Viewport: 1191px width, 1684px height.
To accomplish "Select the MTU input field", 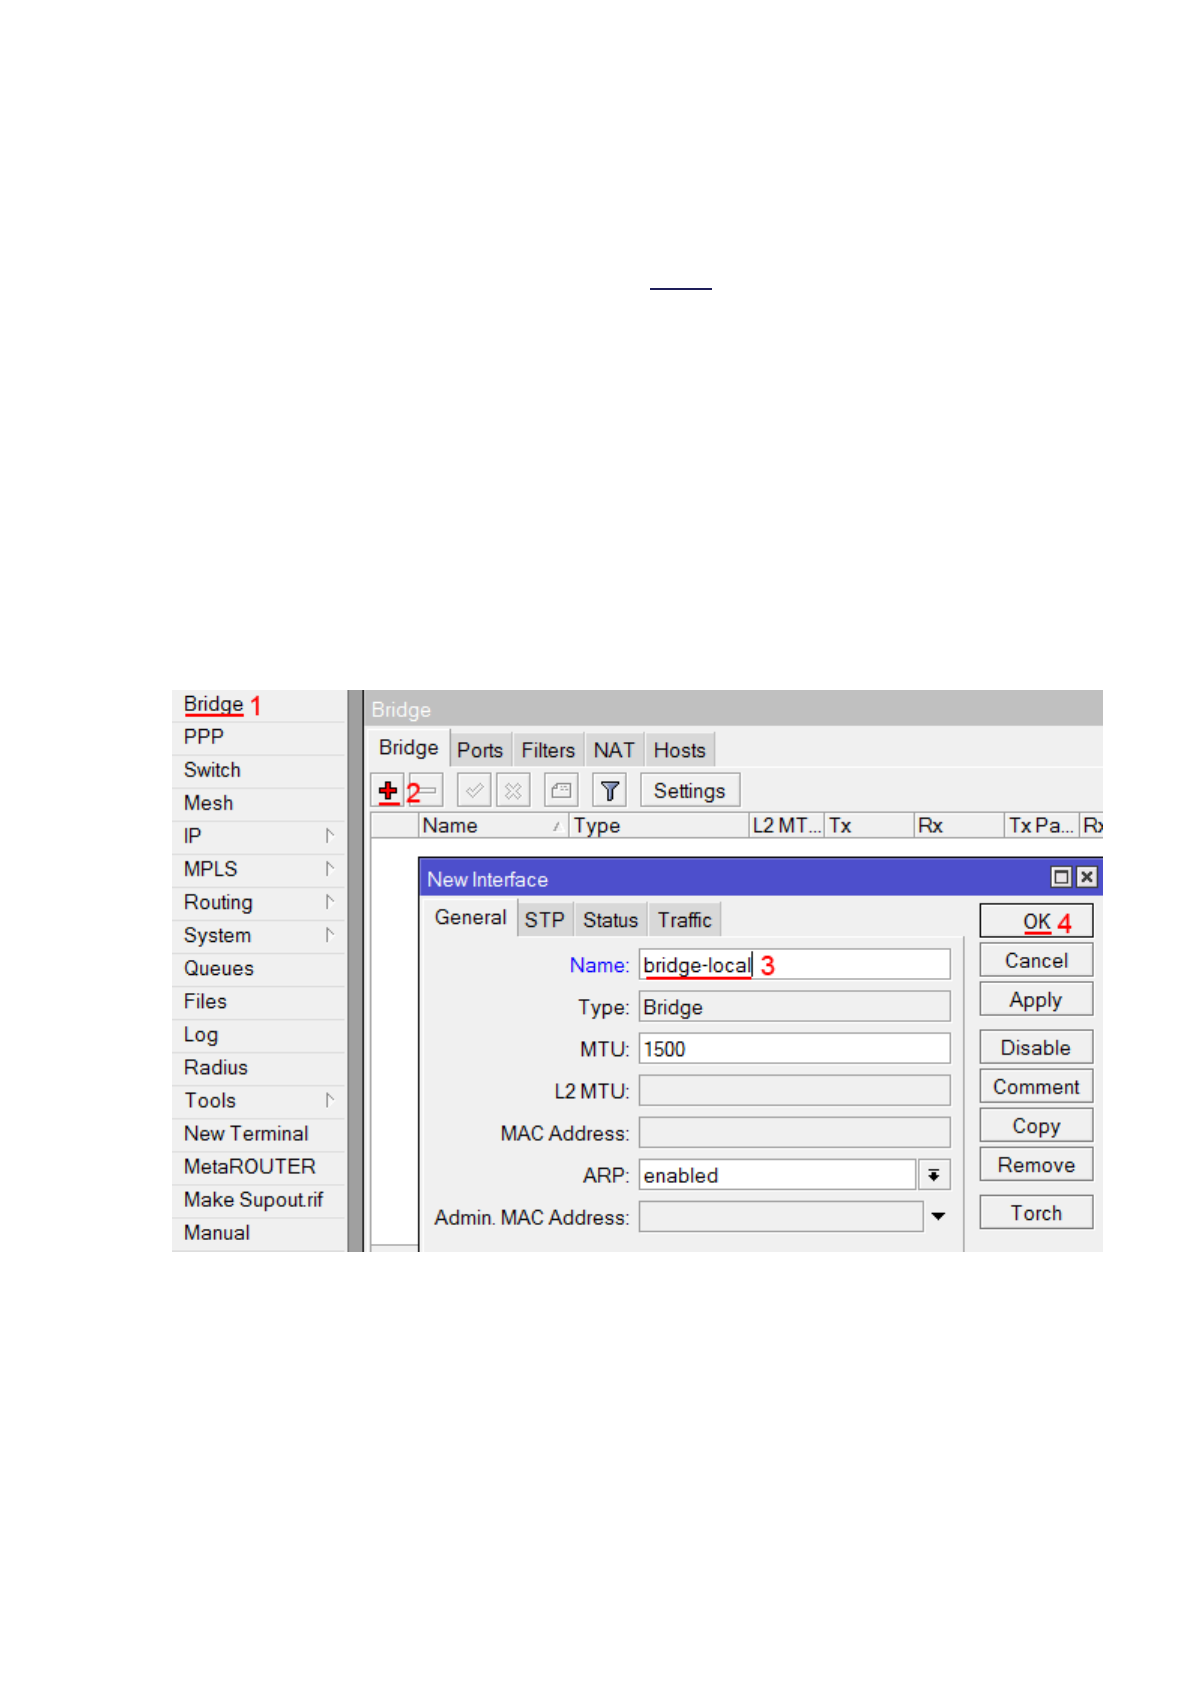I will point(794,1049).
